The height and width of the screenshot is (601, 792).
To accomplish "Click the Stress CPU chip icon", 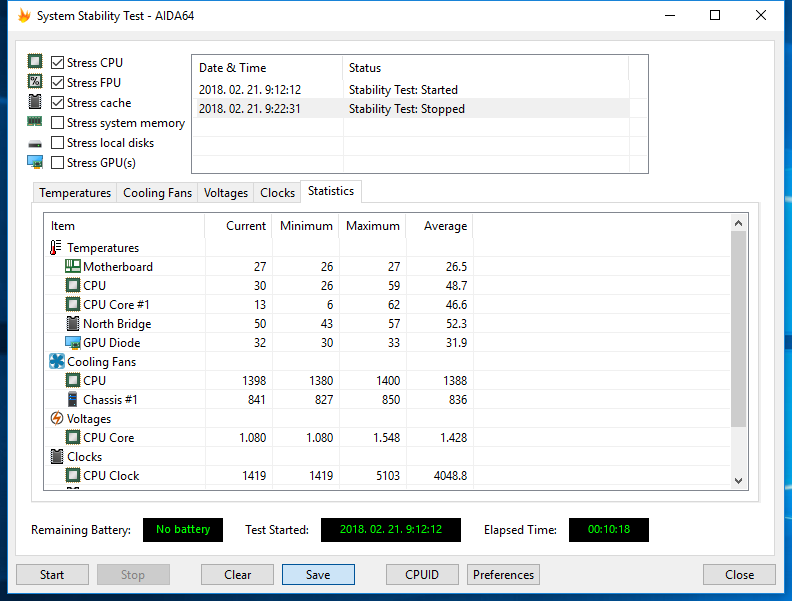I will click(x=35, y=62).
